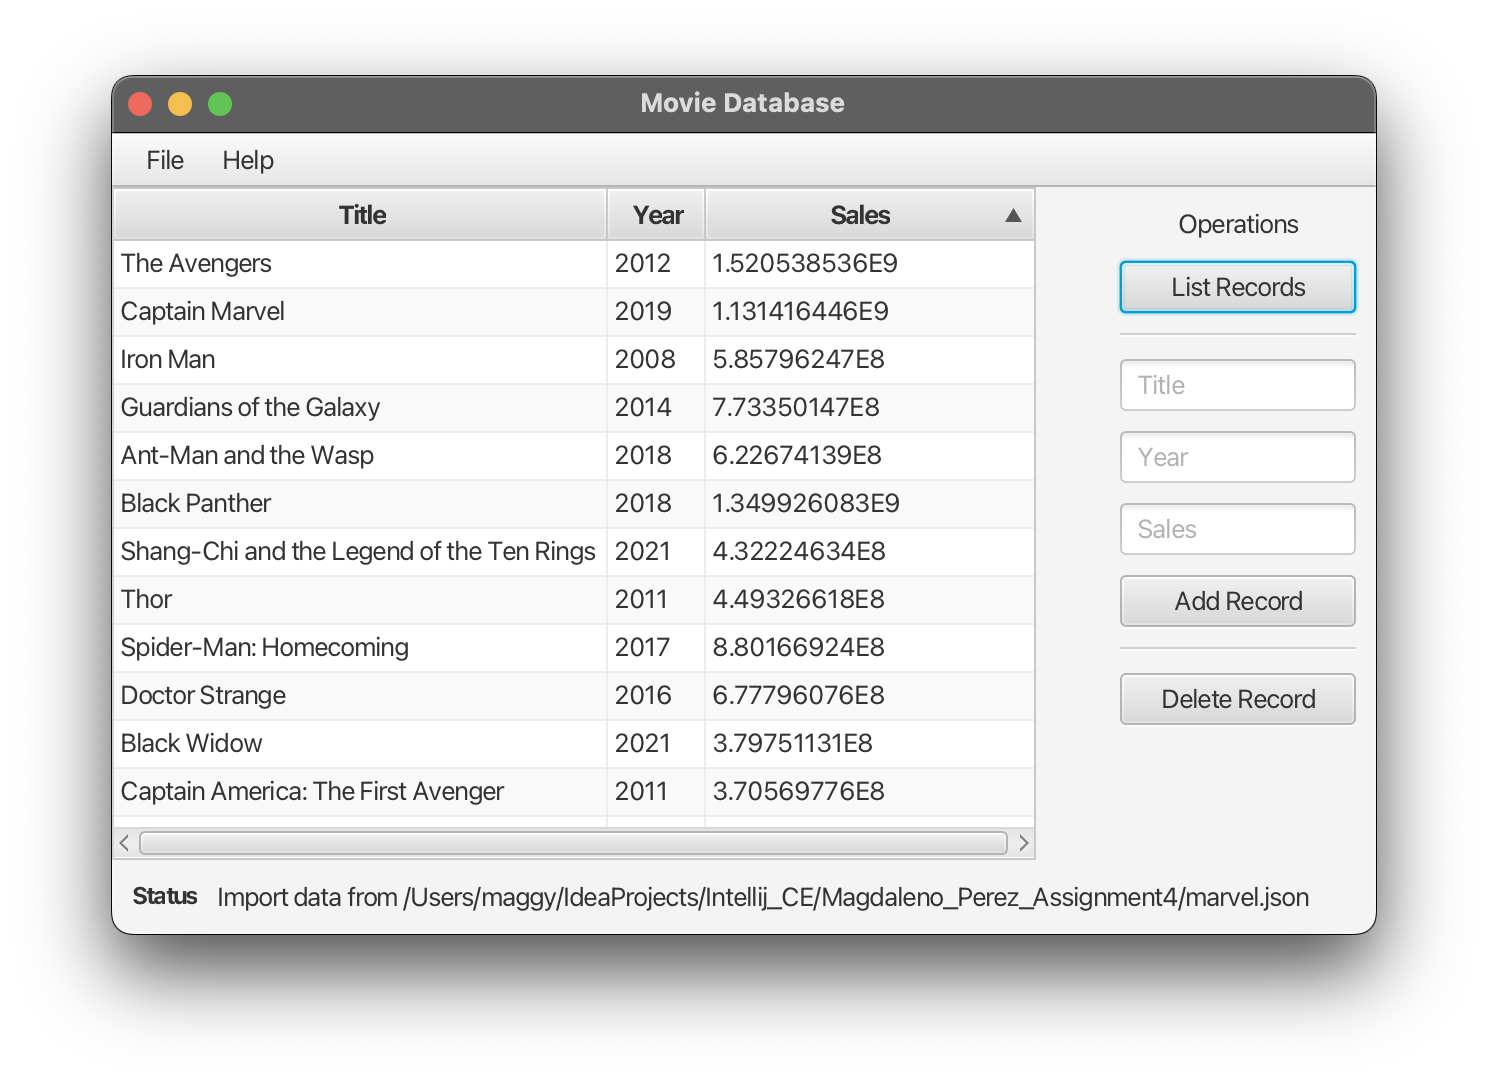Select the Captain Marvel row
This screenshot has width=1488, height=1082.
tap(574, 312)
